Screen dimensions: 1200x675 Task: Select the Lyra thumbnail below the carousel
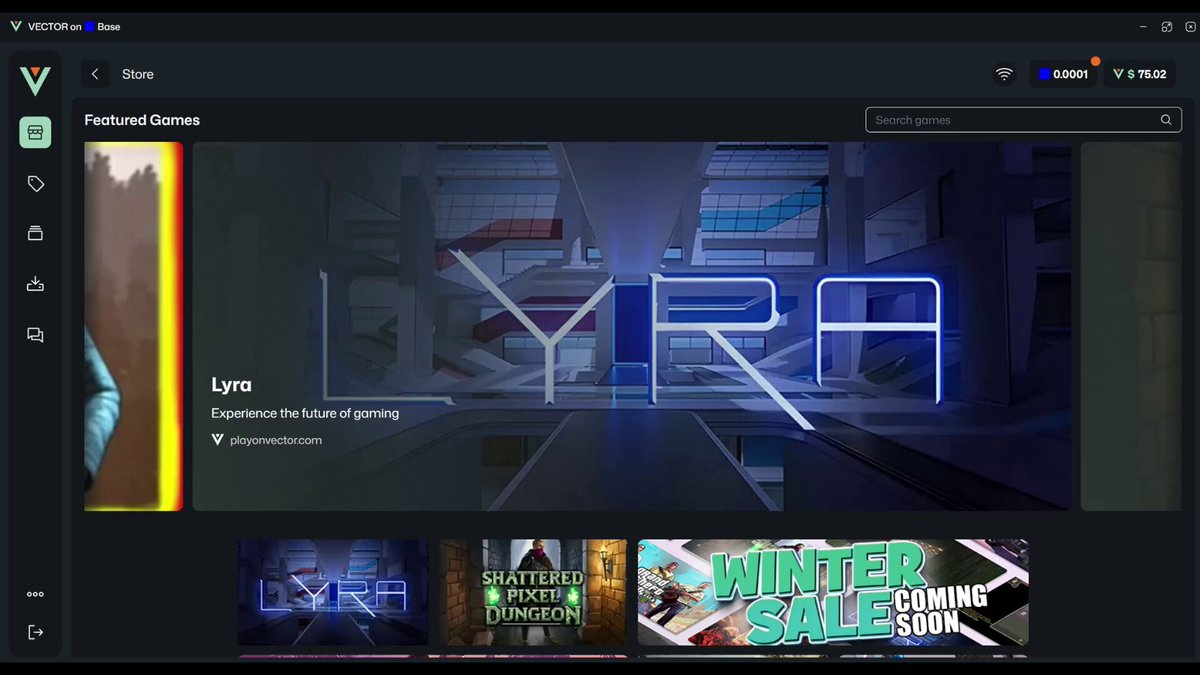pyautogui.click(x=333, y=592)
